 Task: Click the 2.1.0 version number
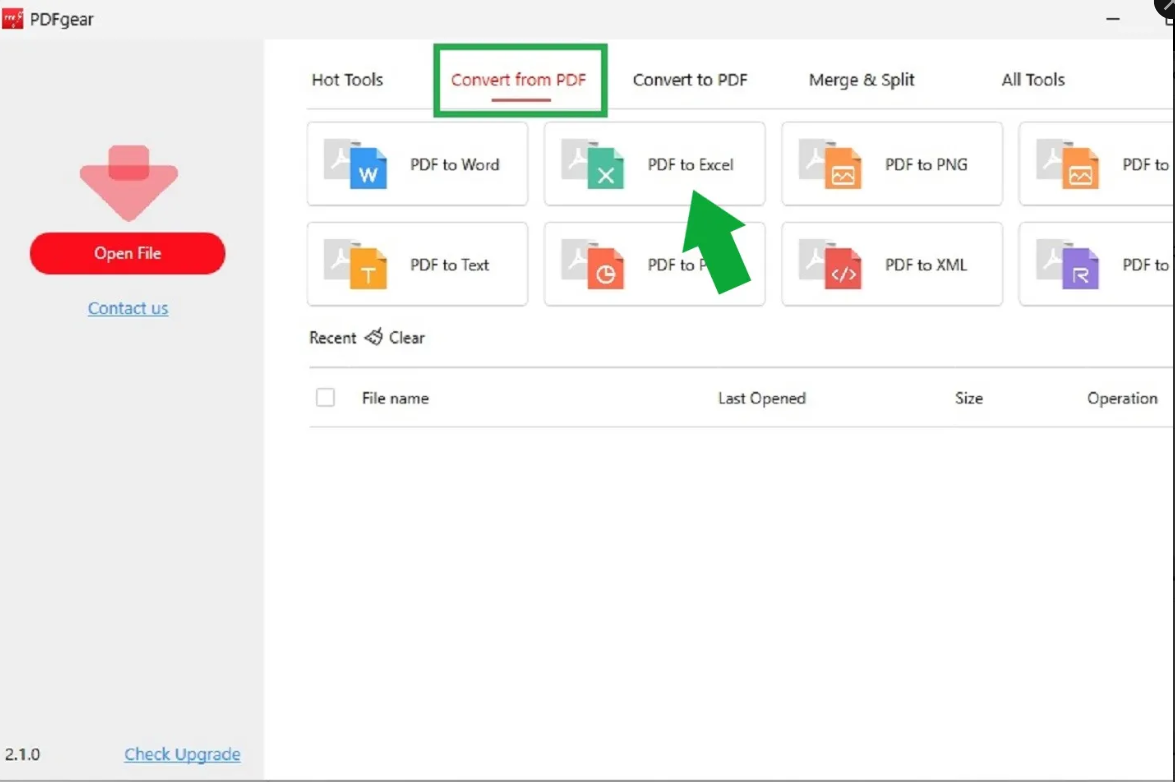coord(22,754)
